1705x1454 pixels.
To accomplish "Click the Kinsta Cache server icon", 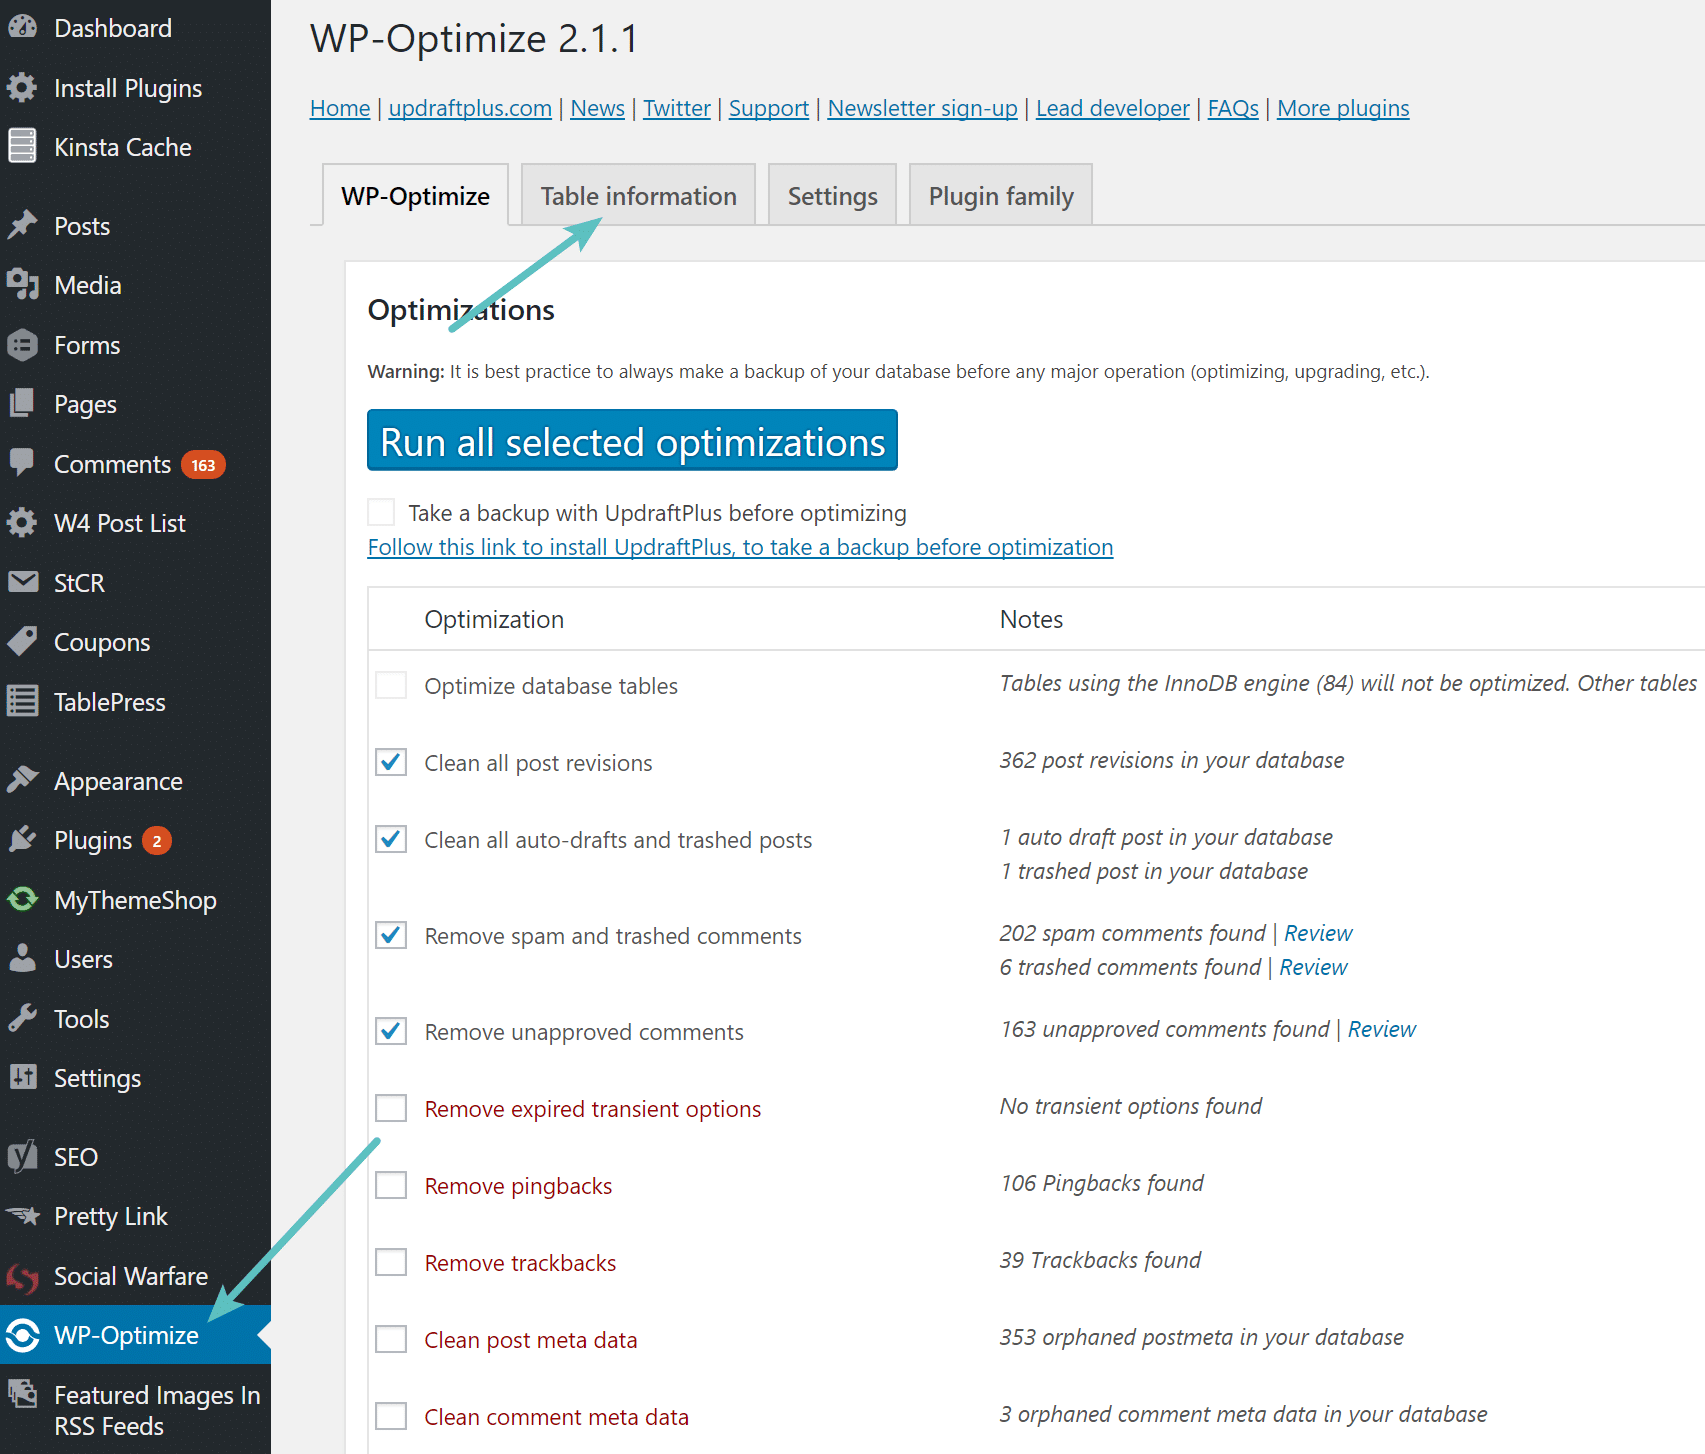I will point(22,147).
